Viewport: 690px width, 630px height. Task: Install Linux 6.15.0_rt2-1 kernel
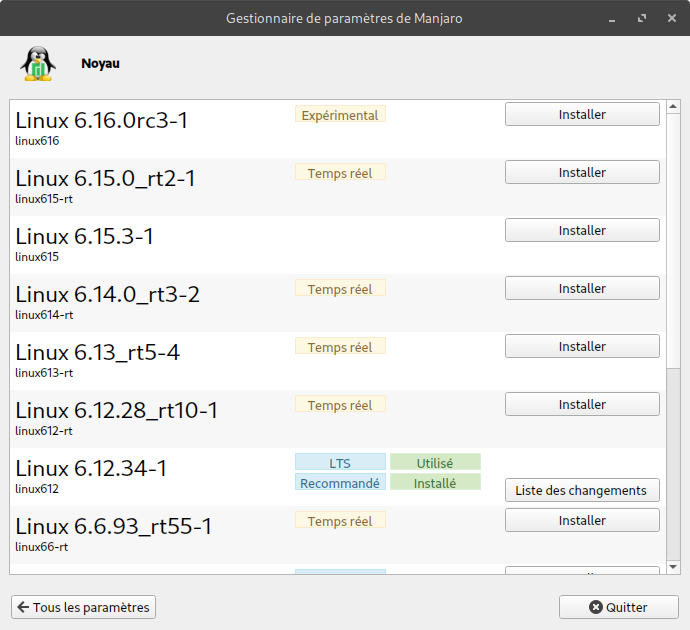pos(582,172)
